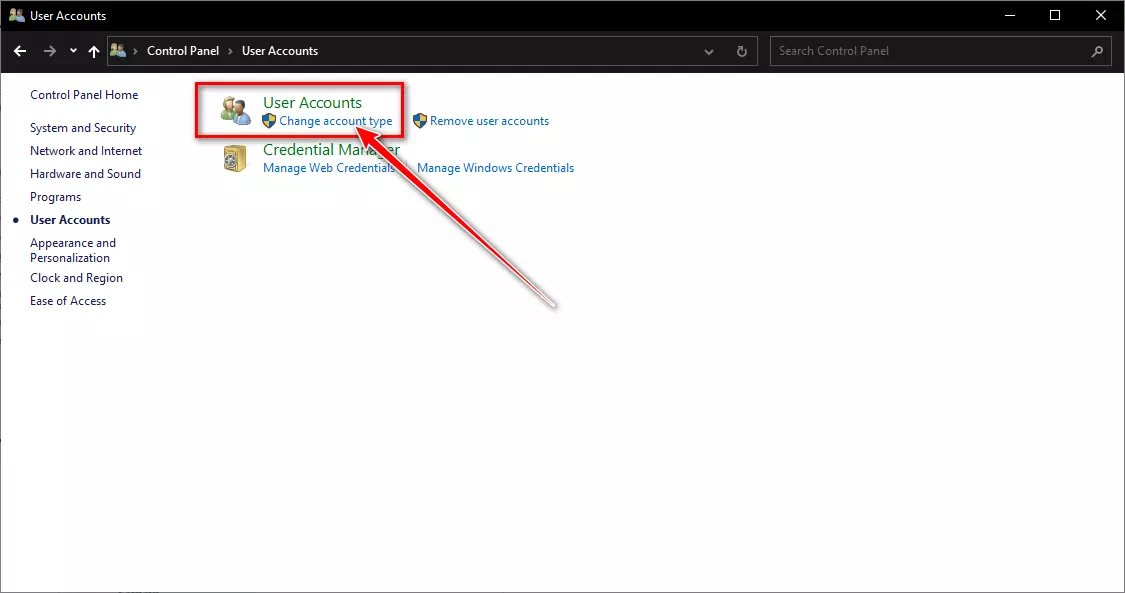The height and width of the screenshot is (593, 1125).
Task: Click the Credential Manager safe icon
Action: 235,158
